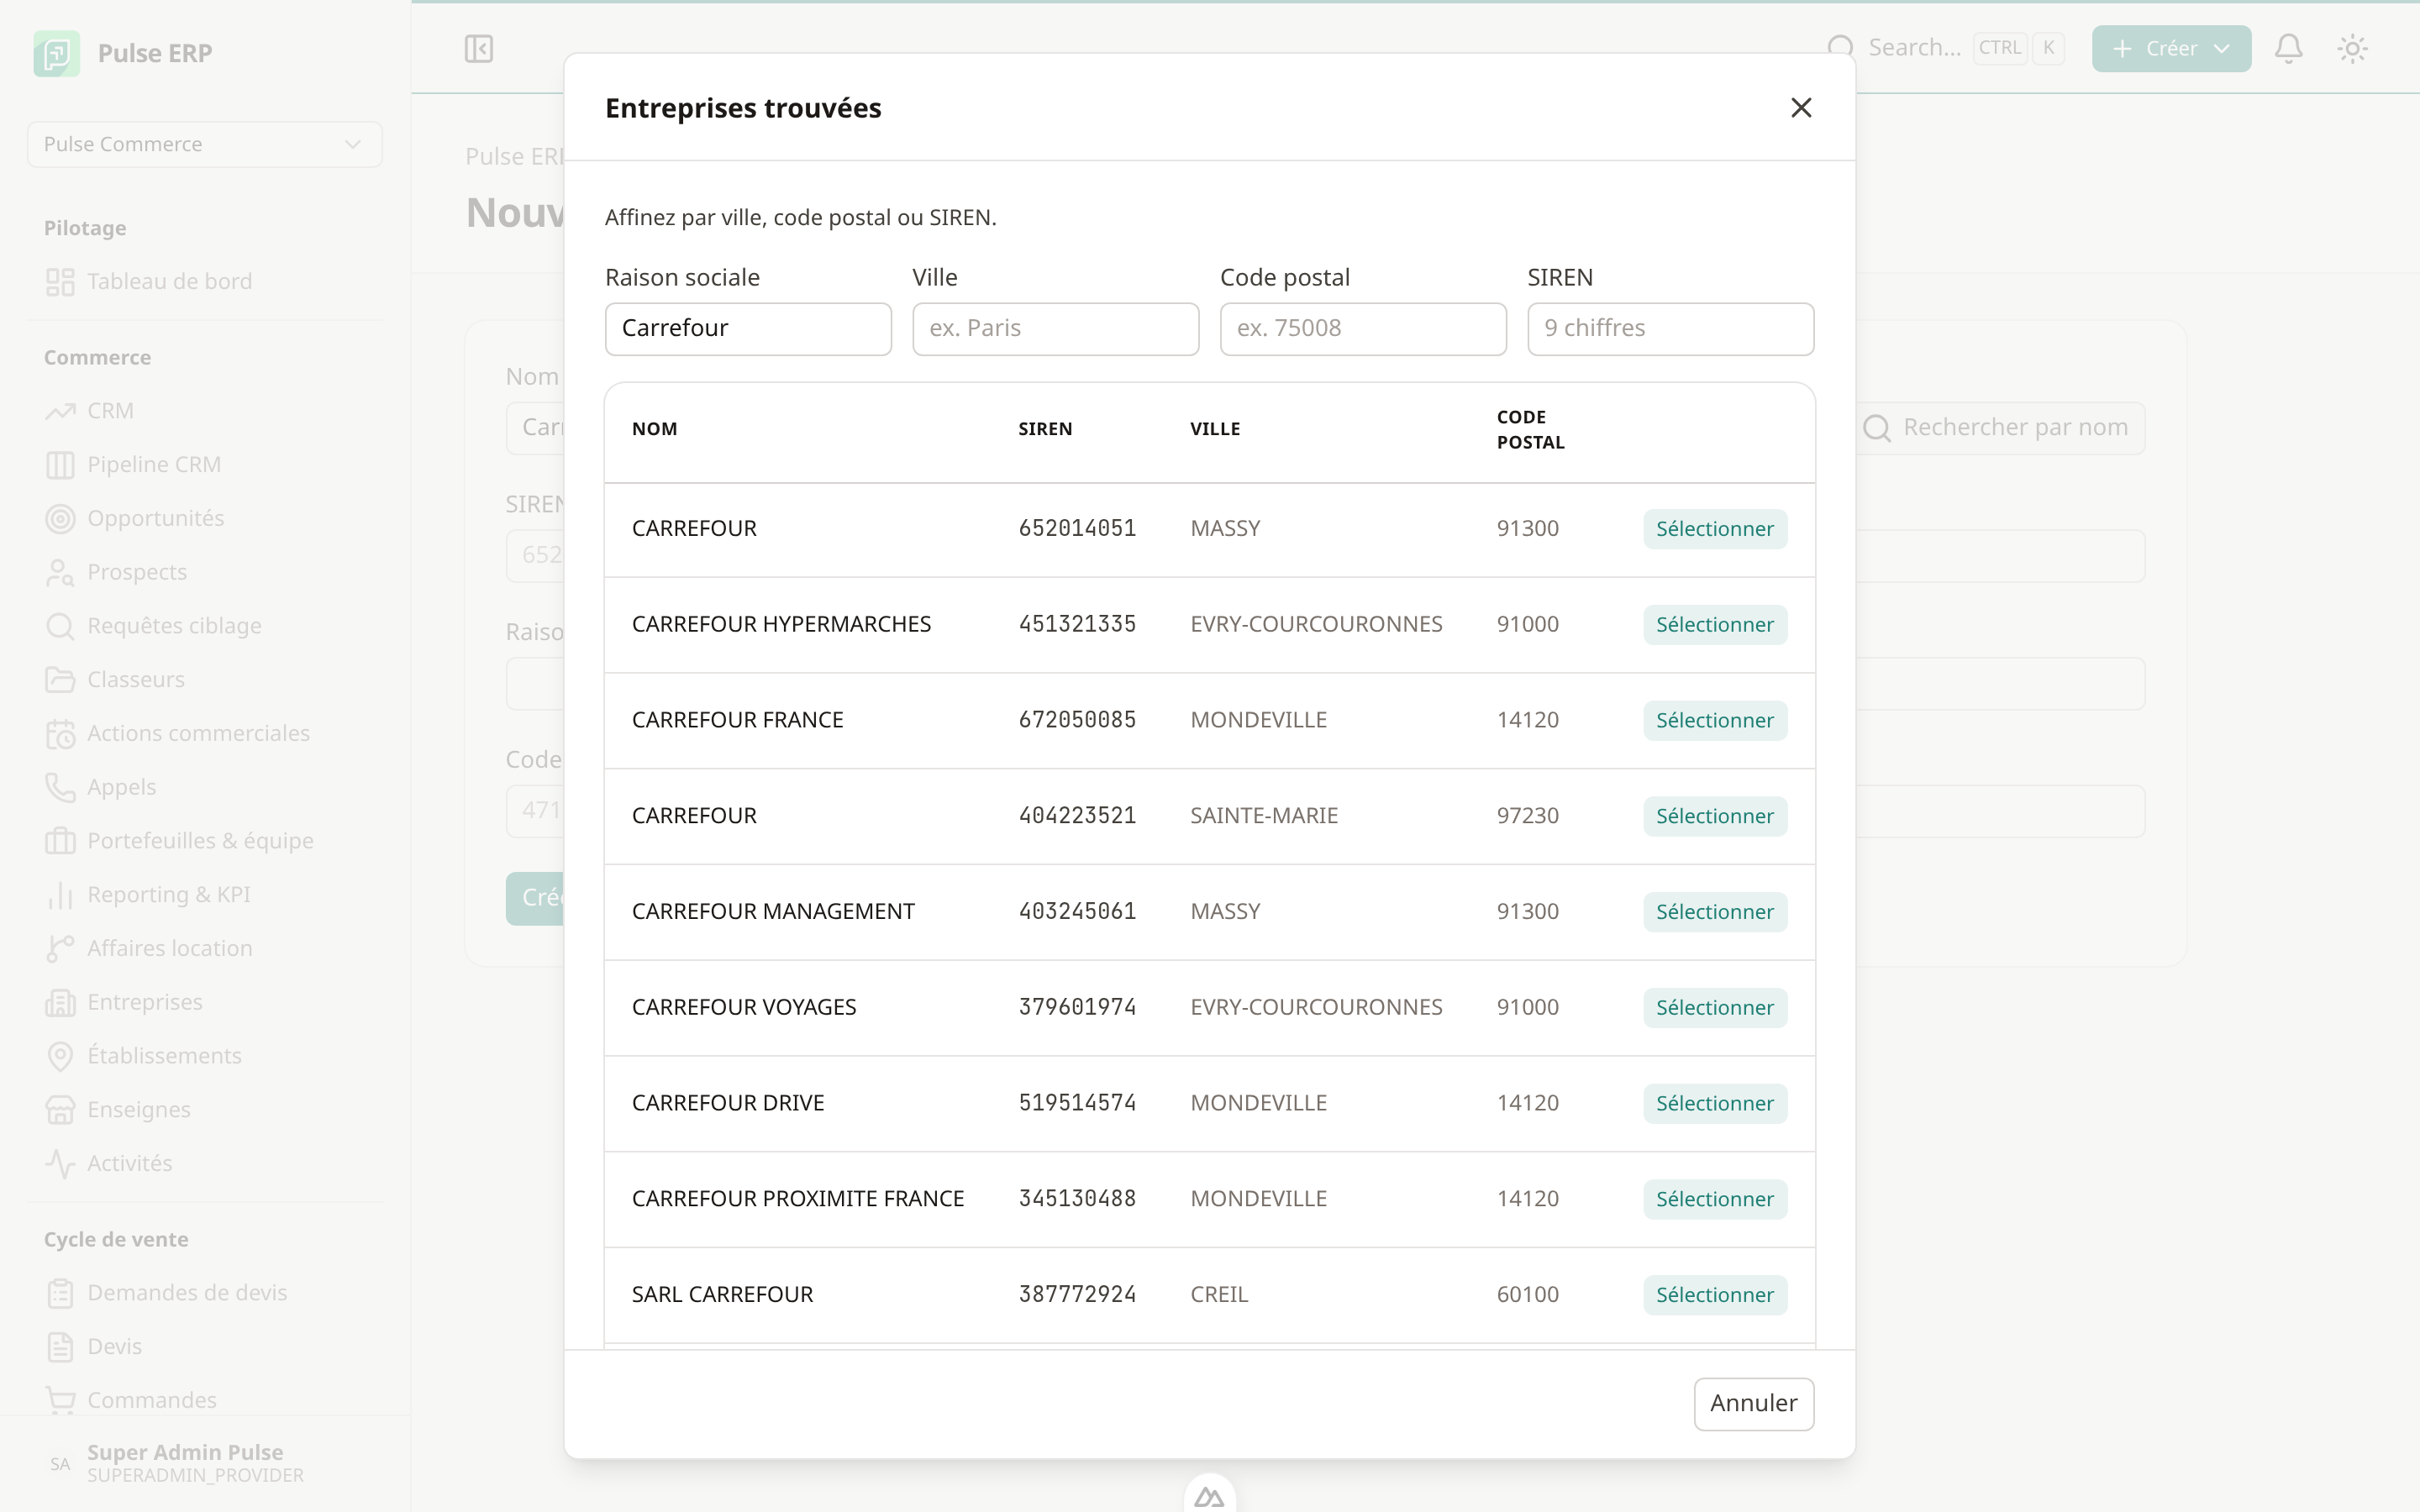Click the Opportunités target icon

point(60,519)
